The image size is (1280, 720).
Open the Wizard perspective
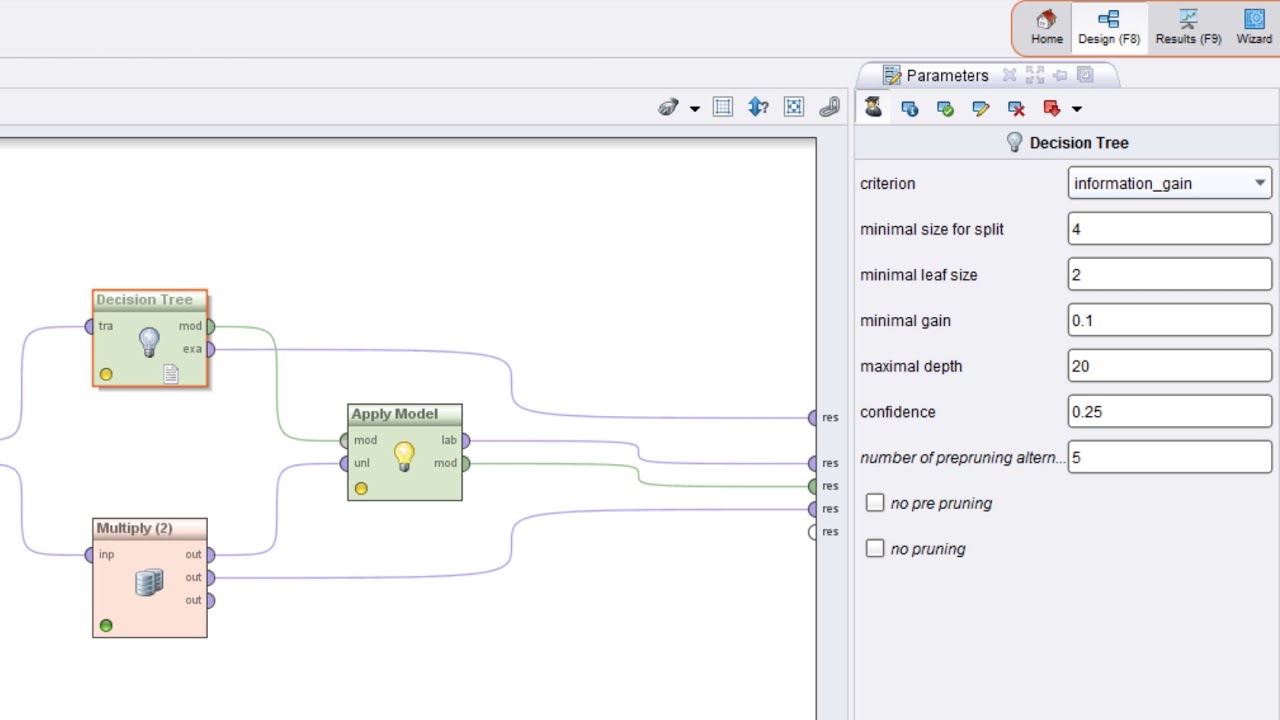click(x=1254, y=28)
